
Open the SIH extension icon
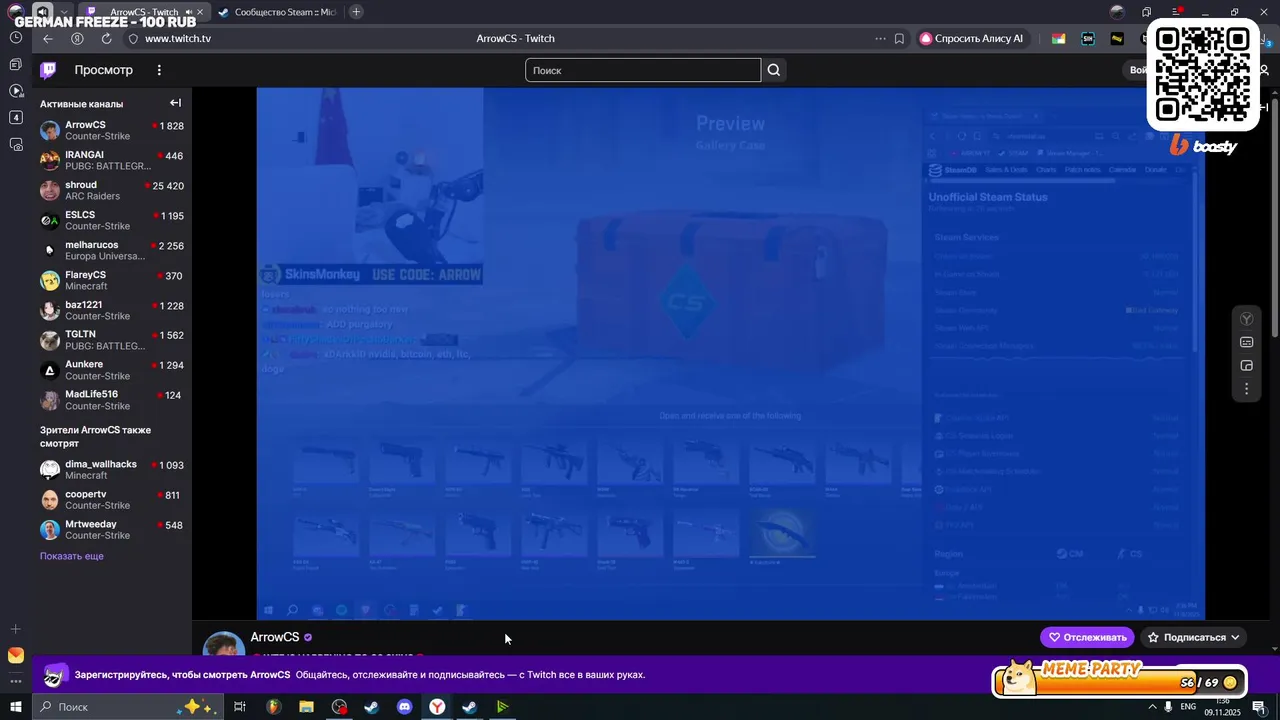[x=1088, y=39]
